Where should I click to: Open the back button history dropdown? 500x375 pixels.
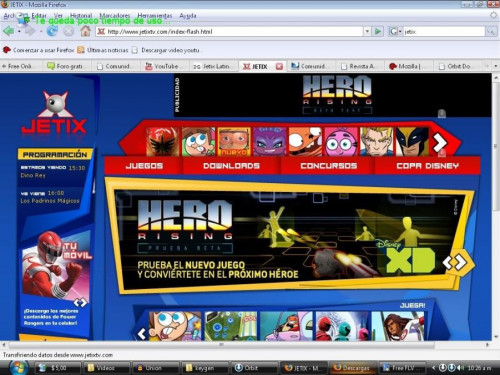coord(19,32)
